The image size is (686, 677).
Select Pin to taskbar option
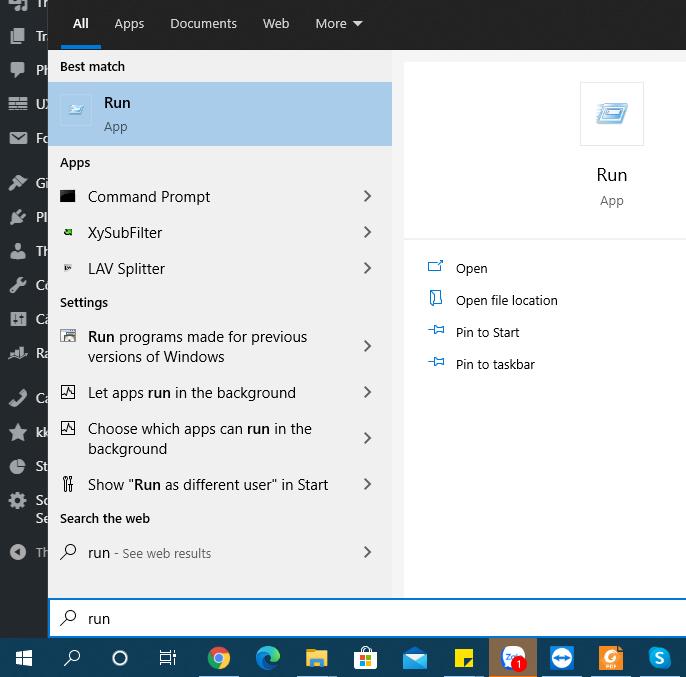pyautogui.click(x=495, y=365)
